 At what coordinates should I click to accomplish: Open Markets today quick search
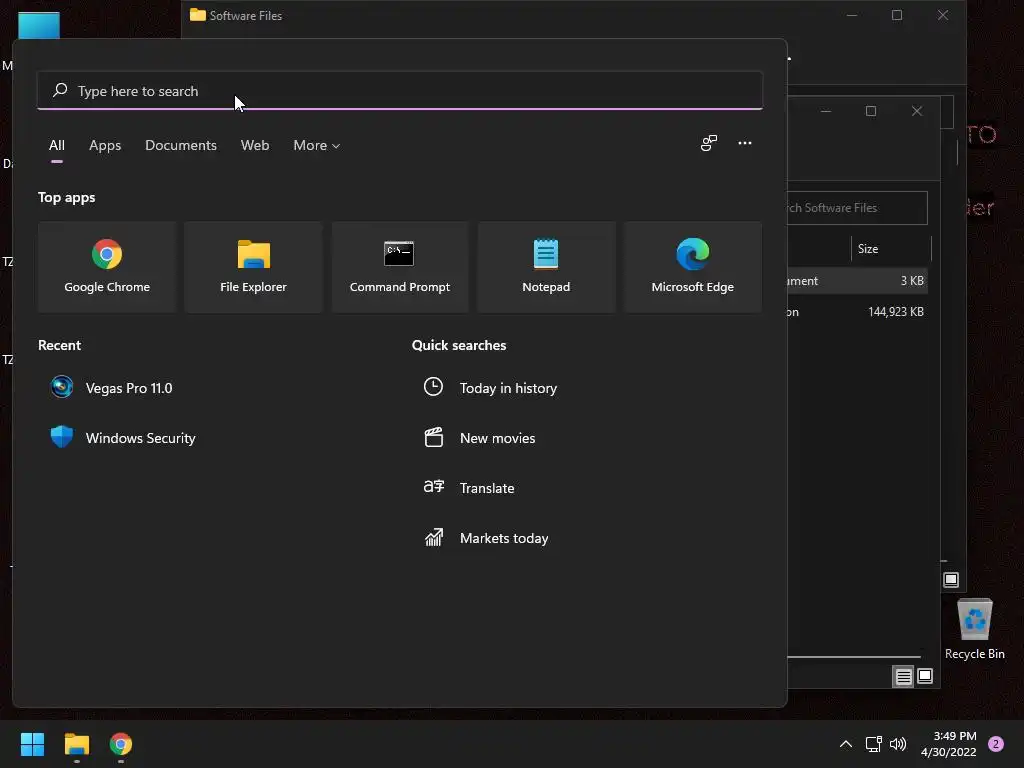(486, 538)
